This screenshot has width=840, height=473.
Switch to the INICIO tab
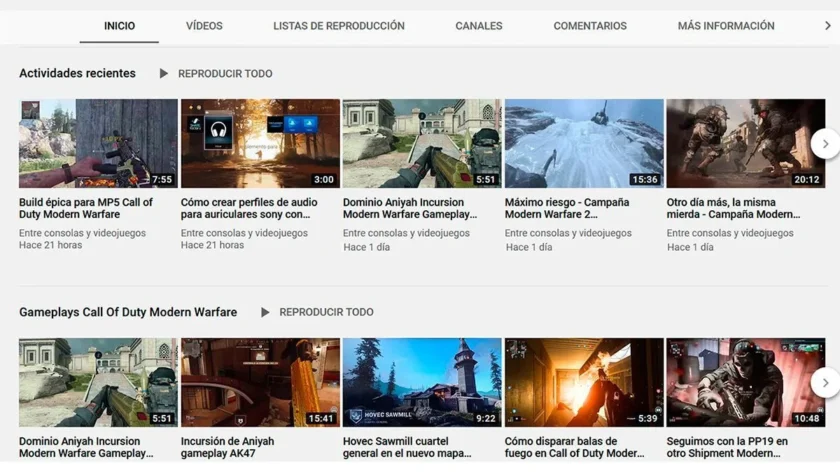(119, 26)
